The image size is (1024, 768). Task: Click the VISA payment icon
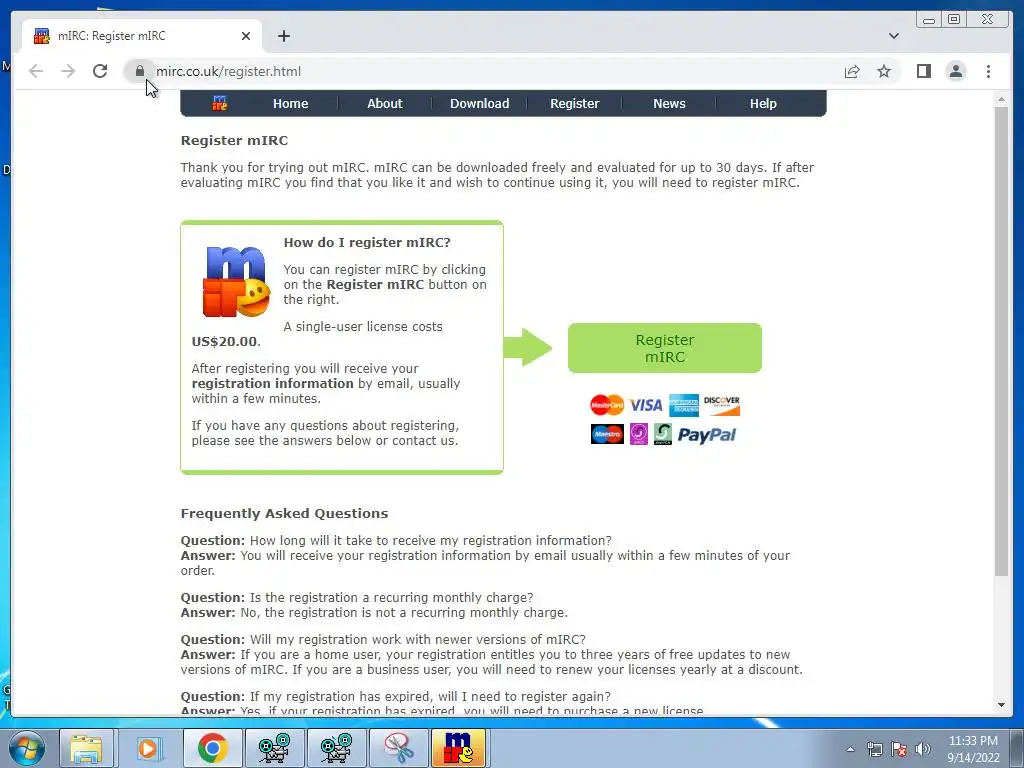point(646,406)
